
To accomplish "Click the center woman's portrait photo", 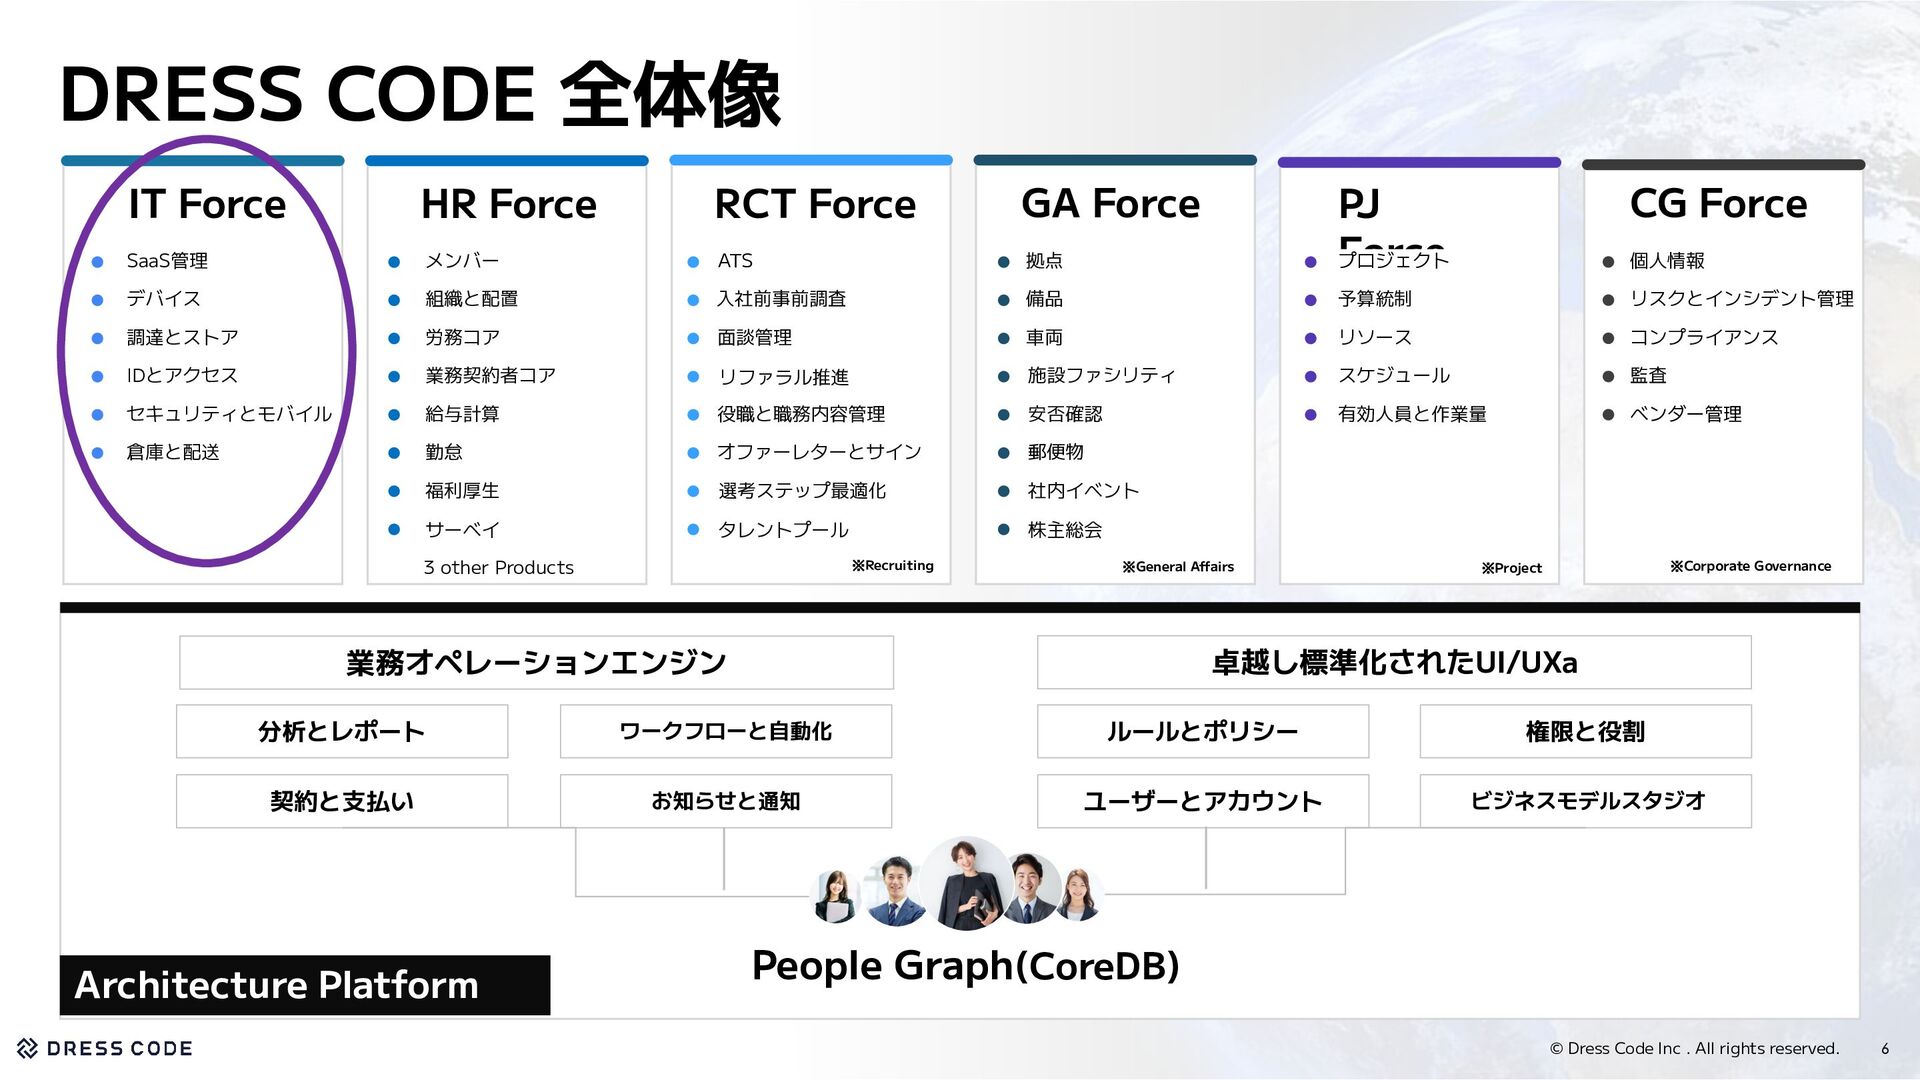I will (x=965, y=883).
